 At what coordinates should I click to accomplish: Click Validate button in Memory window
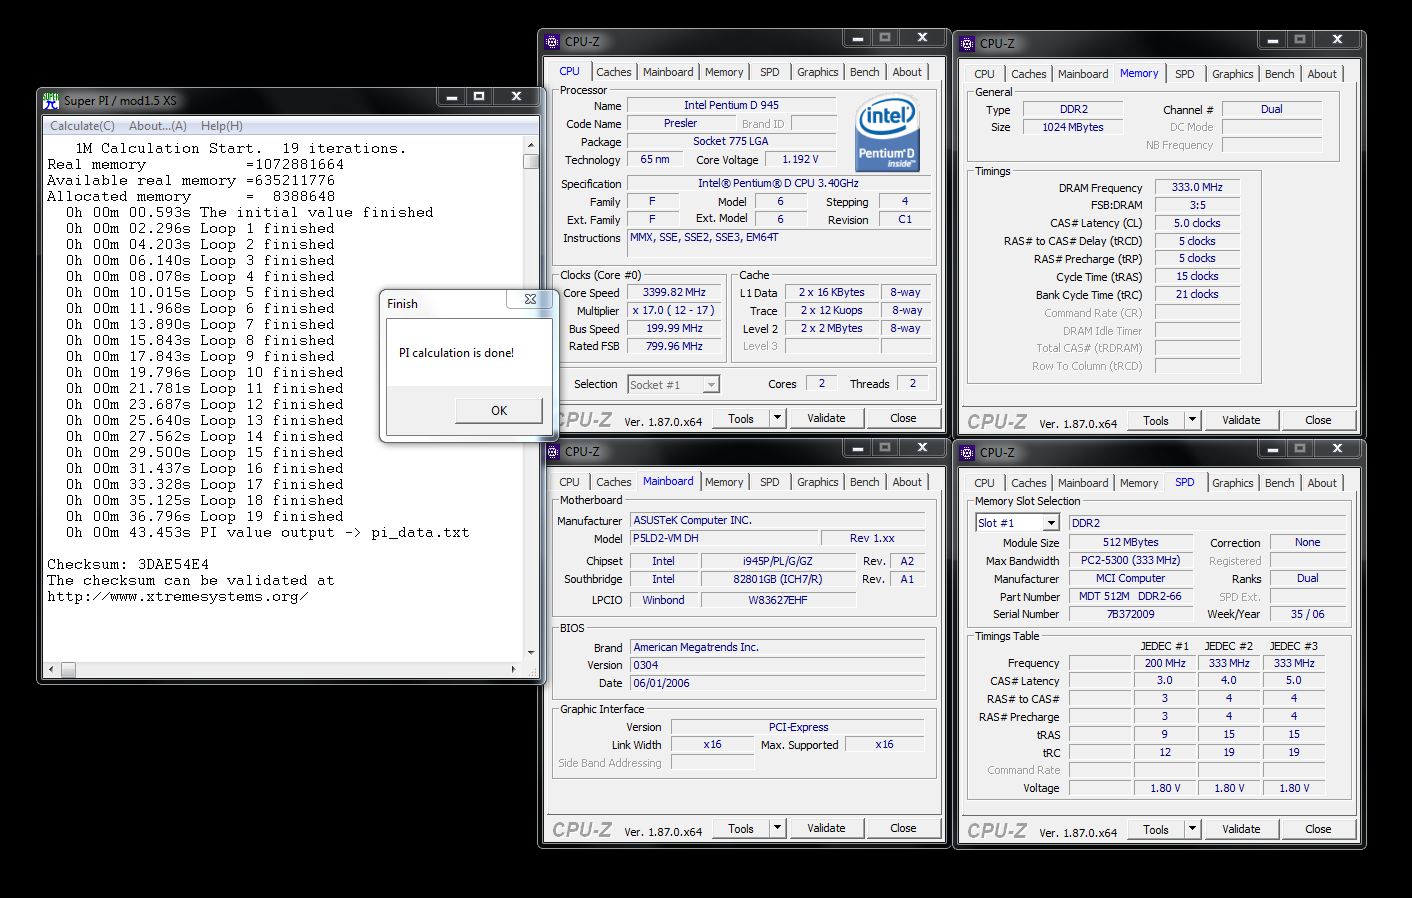pos(1241,420)
